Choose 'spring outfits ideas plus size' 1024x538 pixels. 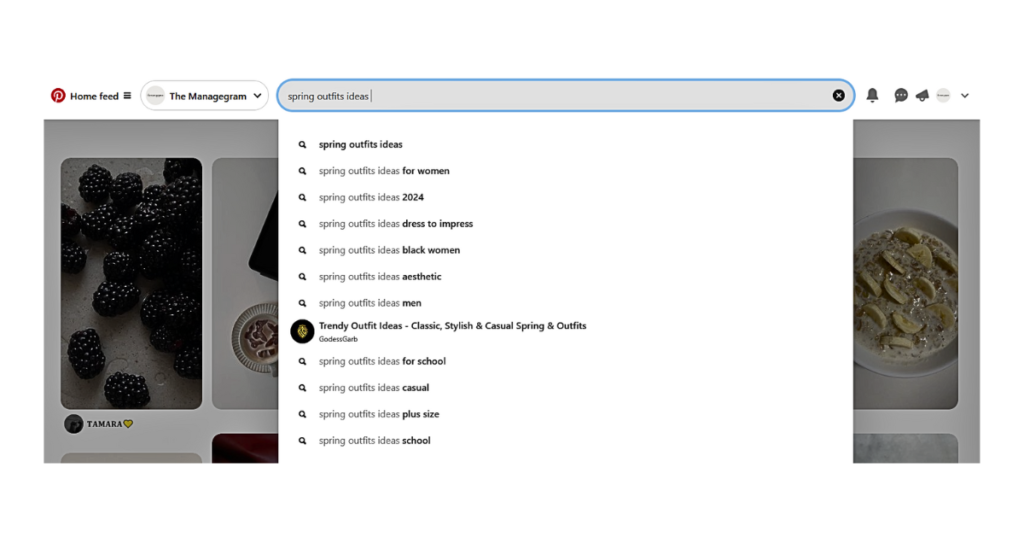[x=379, y=414]
